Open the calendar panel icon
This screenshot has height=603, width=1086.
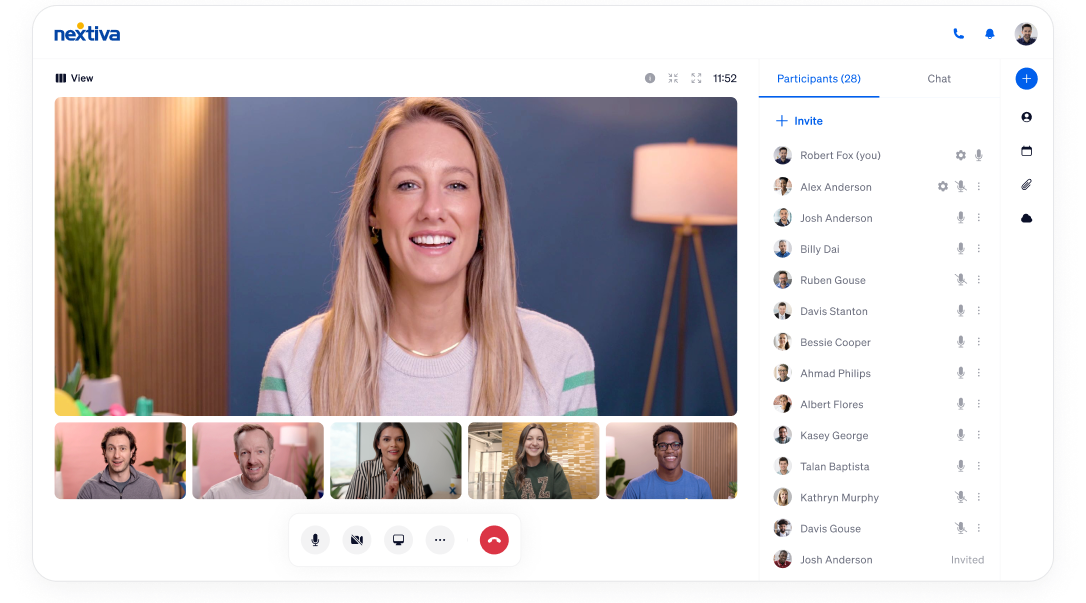[x=1026, y=150]
